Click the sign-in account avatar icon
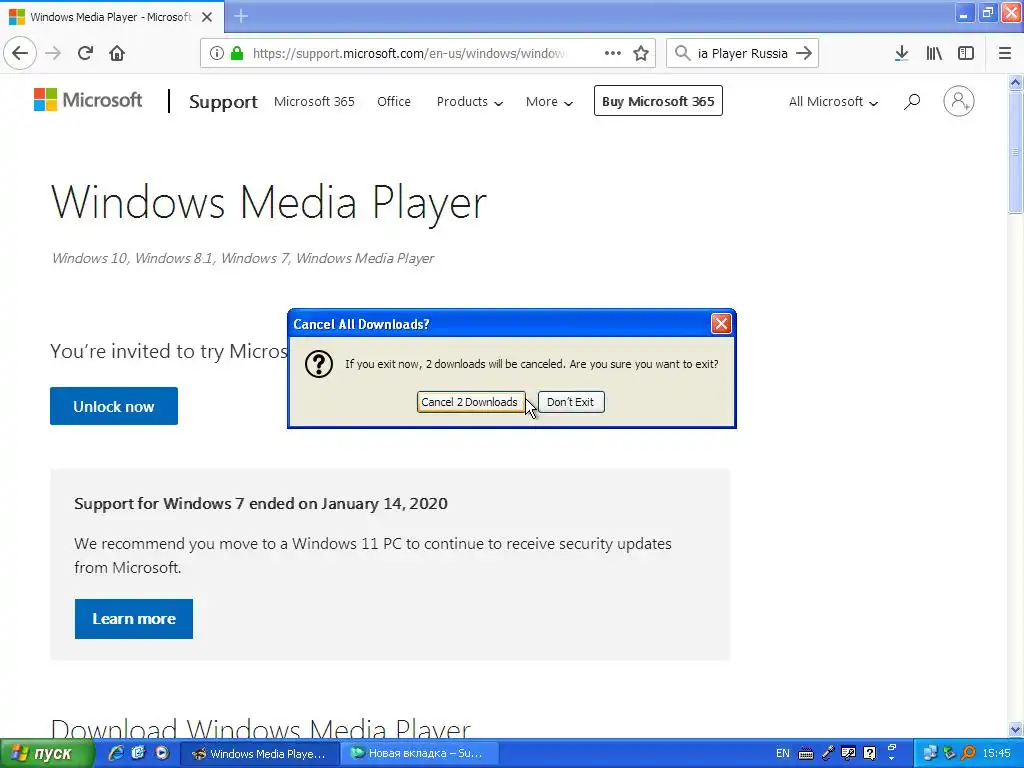Image resolution: width=1024 pixels, height=768 pixels. tap(959, 101)
